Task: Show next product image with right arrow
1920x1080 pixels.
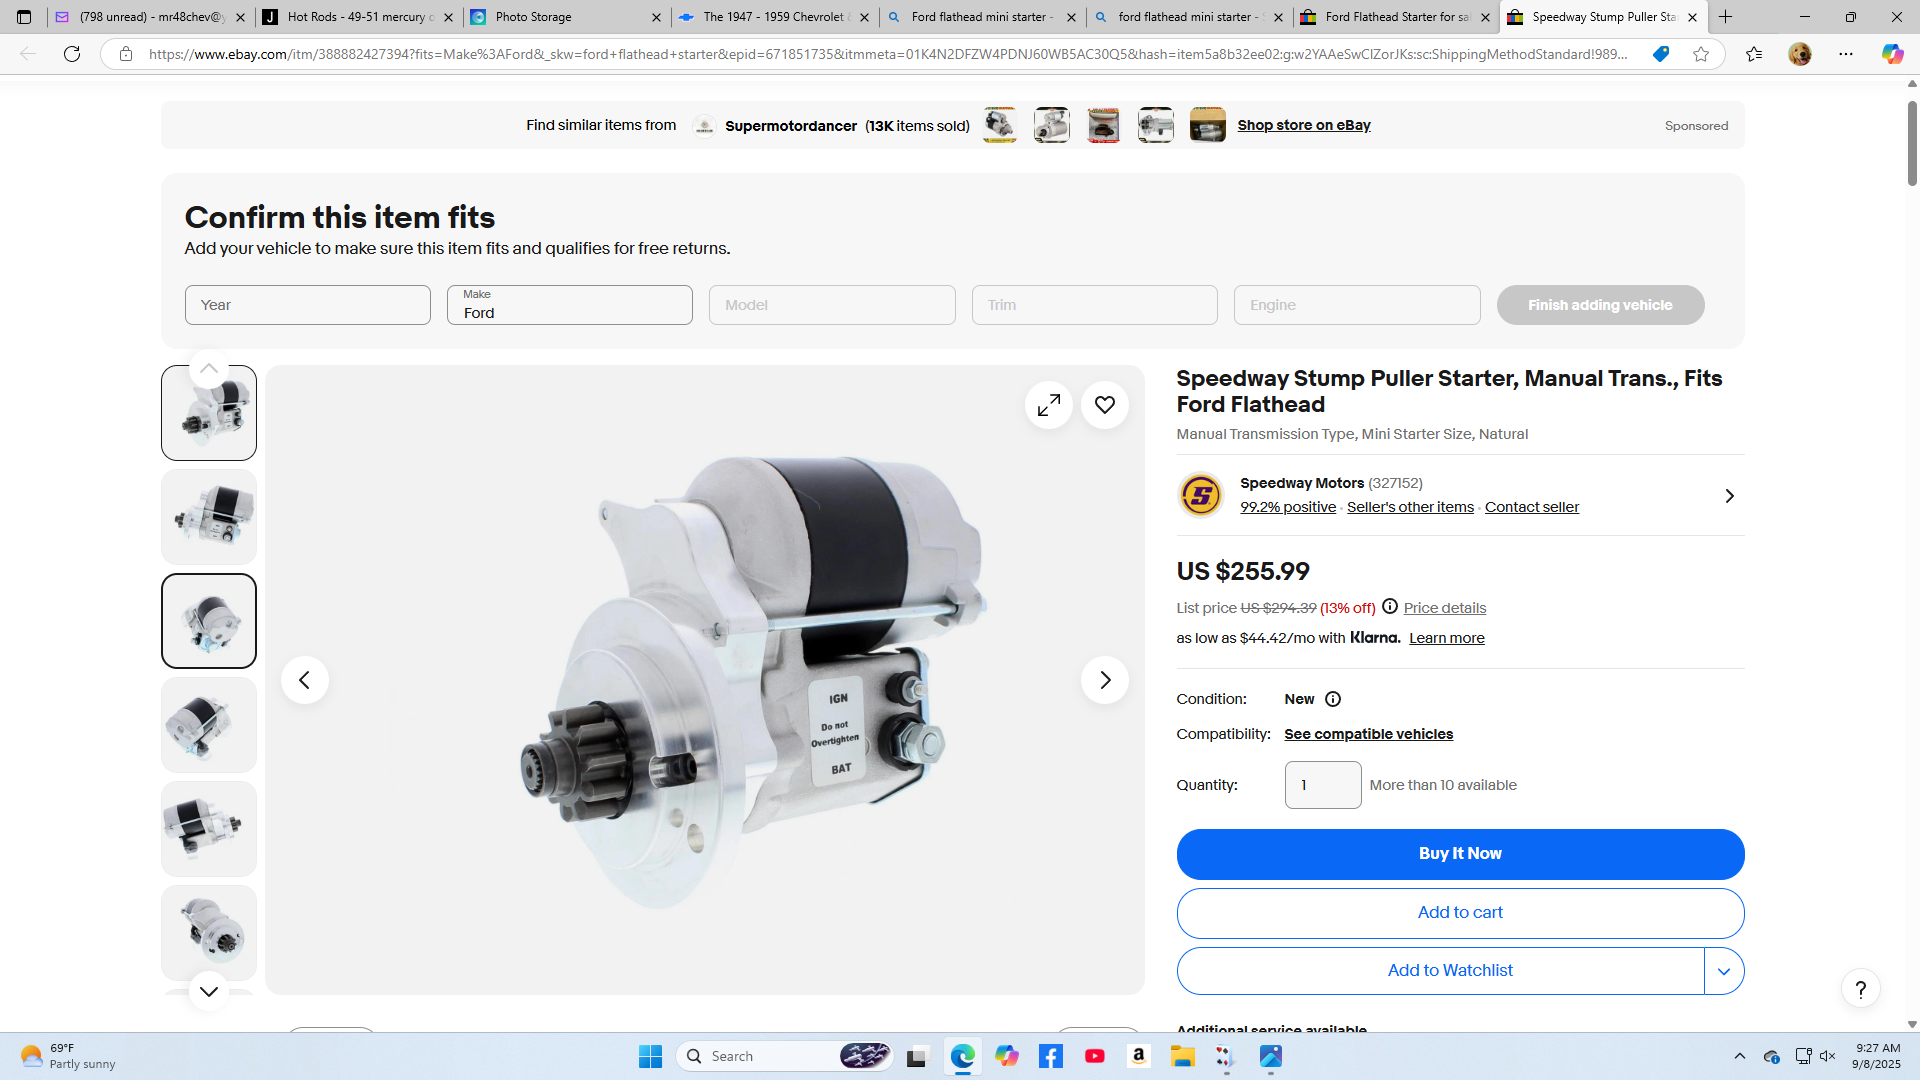Action: (1104, 680)
